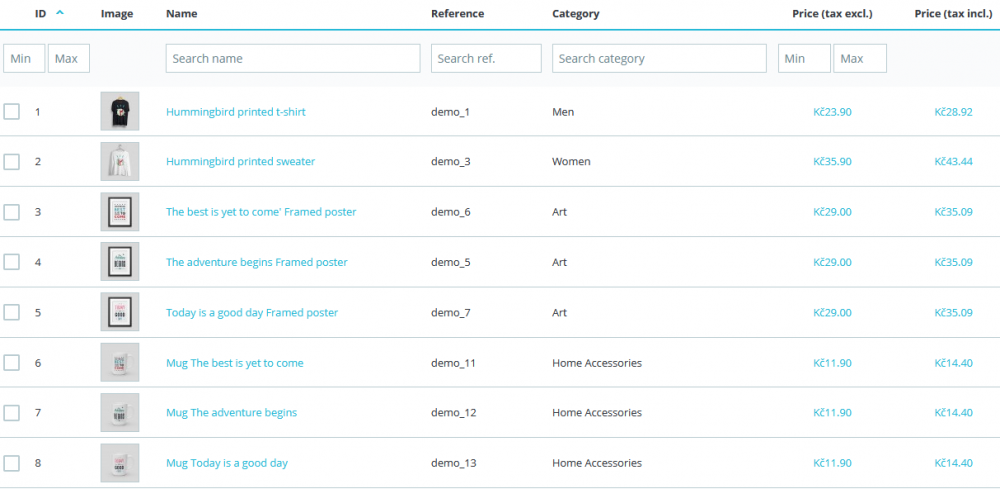Screen dimensions: 1000x489
Task: Focus the ID Min filter field
Action: coord(24,58)
